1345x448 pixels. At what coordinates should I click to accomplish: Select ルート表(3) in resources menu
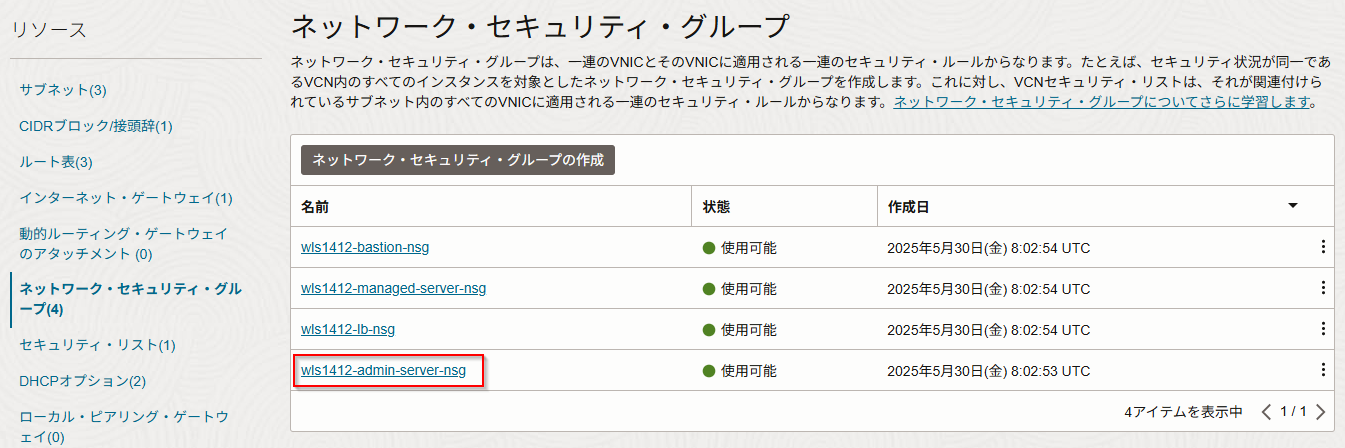pos(56,162)
